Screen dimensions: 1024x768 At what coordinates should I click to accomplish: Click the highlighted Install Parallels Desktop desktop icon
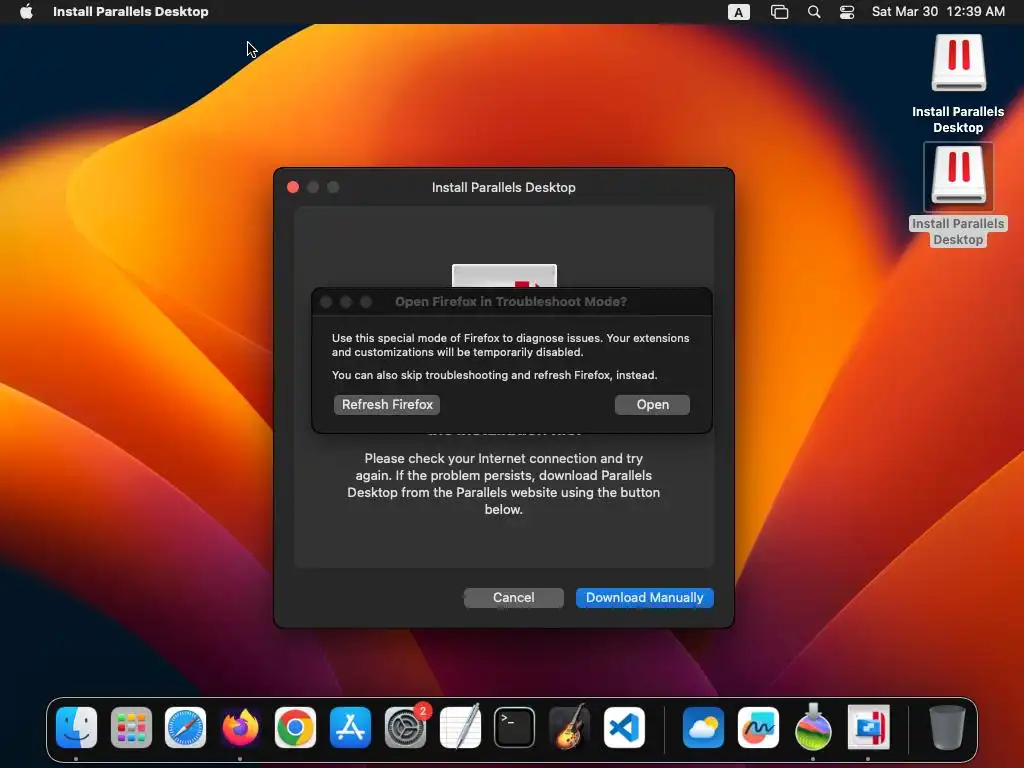[x=958, y=176]
